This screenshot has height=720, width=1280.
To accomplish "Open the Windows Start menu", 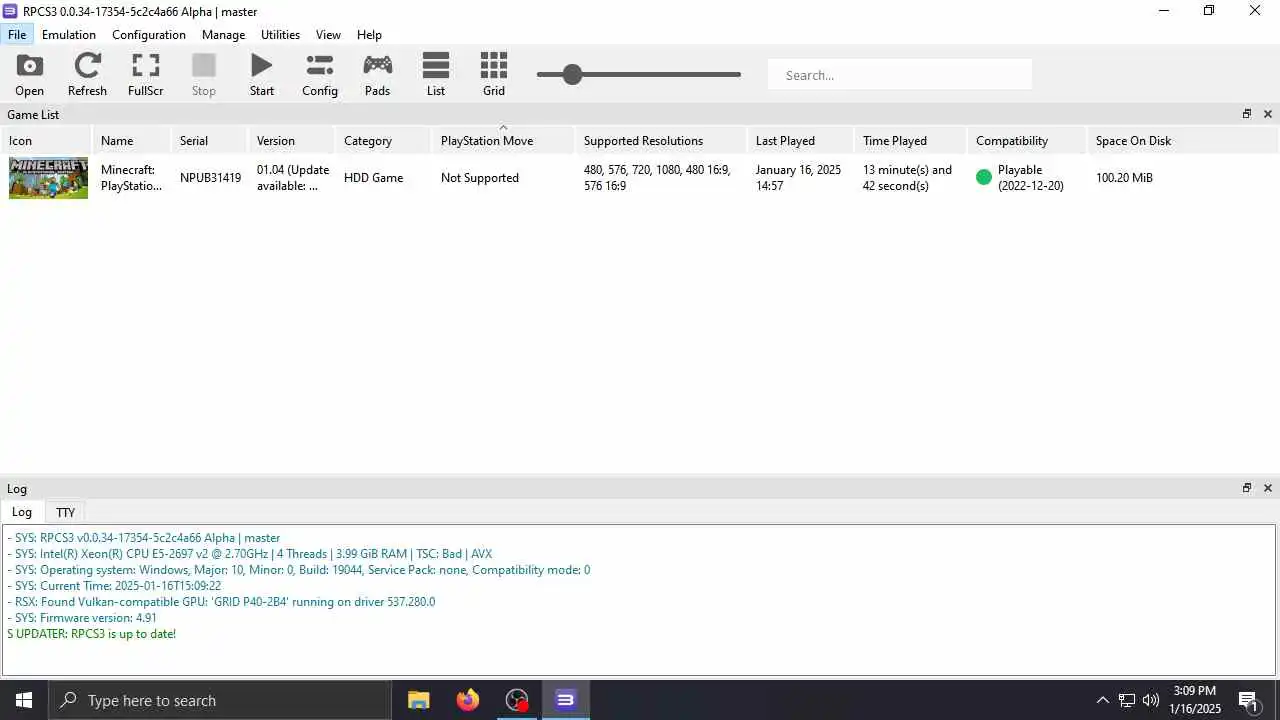I will click(24, 700).
